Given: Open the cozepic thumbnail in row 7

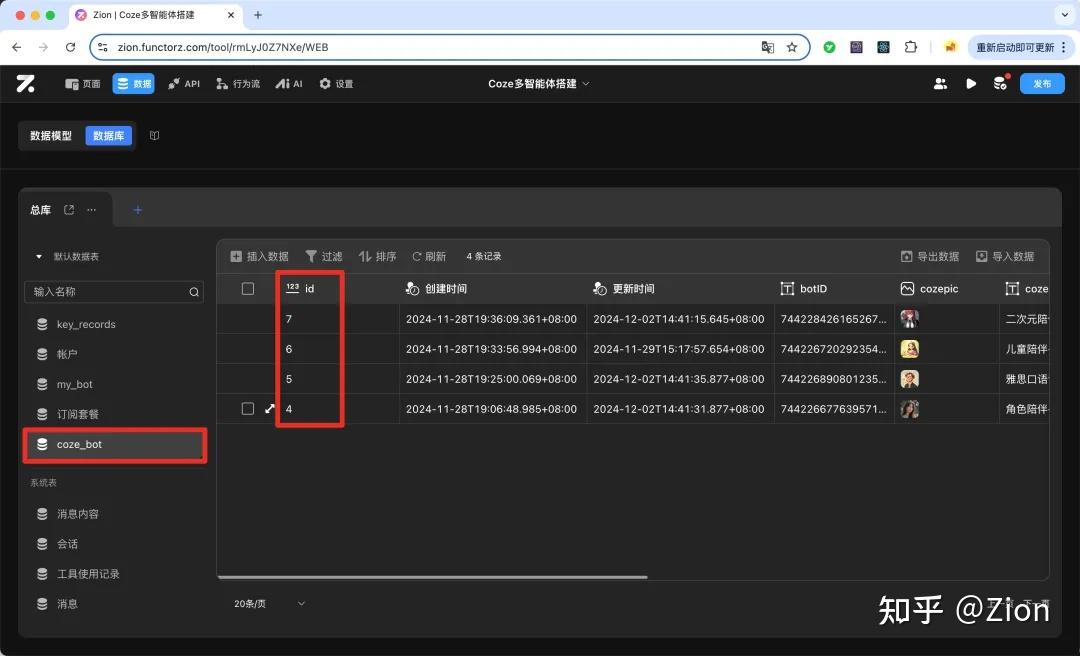Looking at the screenshot, I should pos(910,318).
